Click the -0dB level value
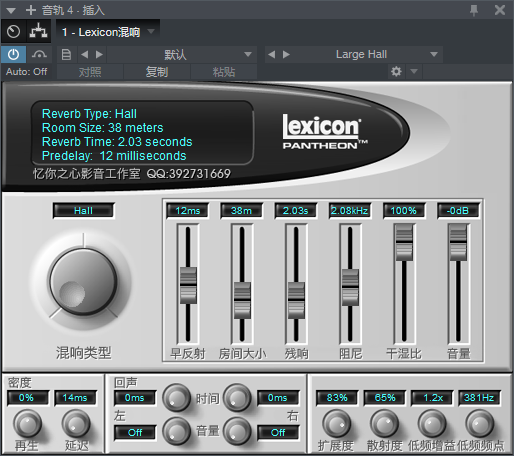Image resolution: width=514 pixels, height=456 pixels. click(x=458, y=211)
